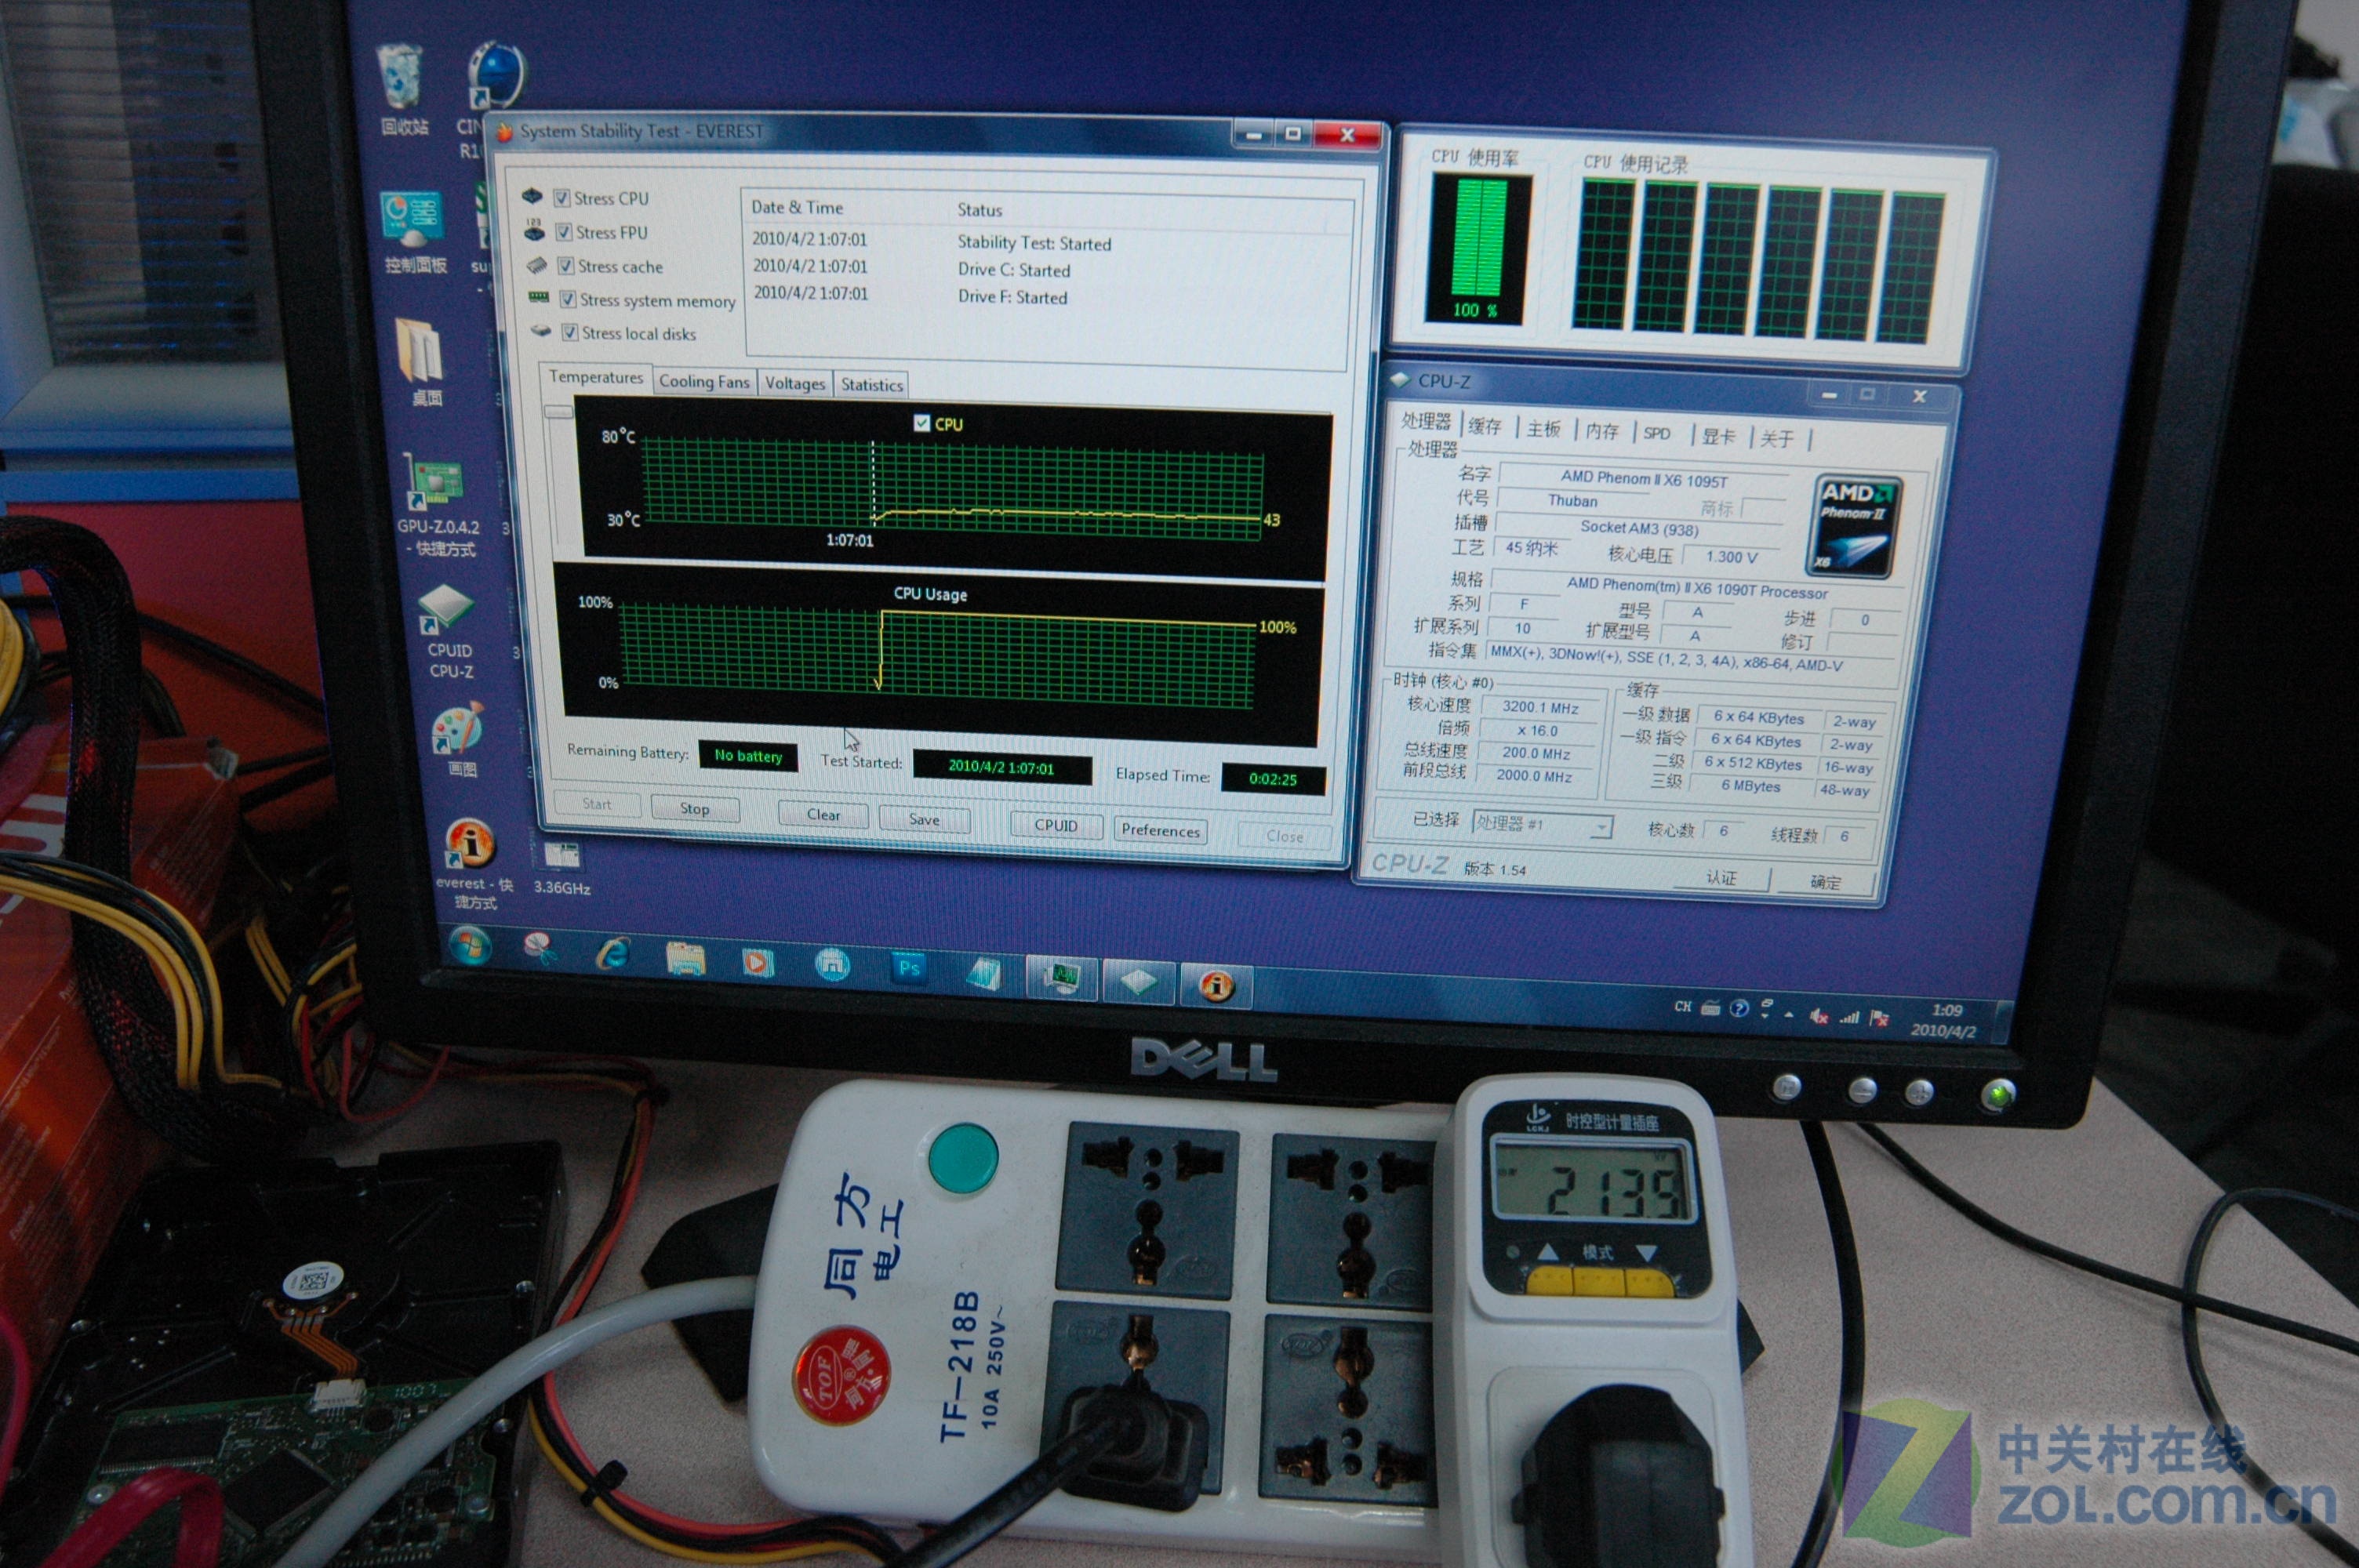Click the Elapsed Time value 0:02:25
Screen dimensions: 2359x1568
click(x=1273, y=779)
